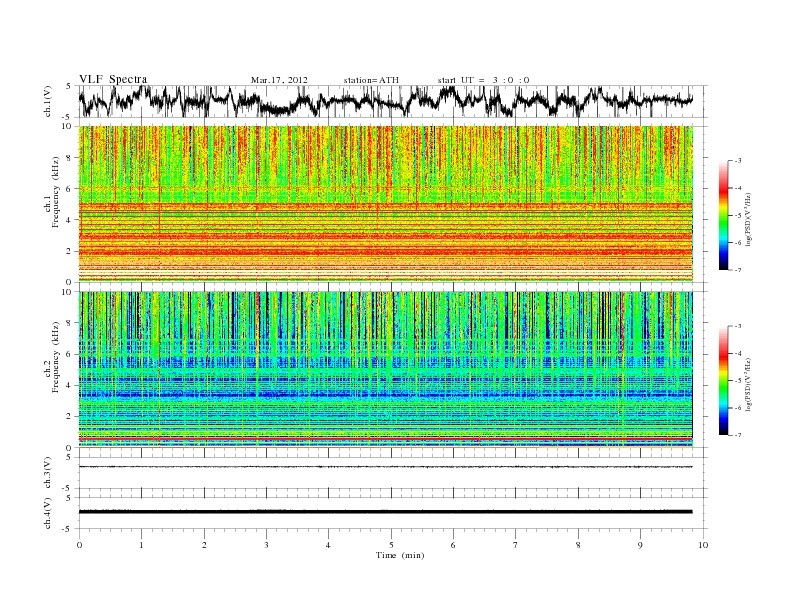Click the time axis tick label "2"
Image resolution: width=792 pixels, height=612 pixels.
pyautogui.click(x=204, y=545)
